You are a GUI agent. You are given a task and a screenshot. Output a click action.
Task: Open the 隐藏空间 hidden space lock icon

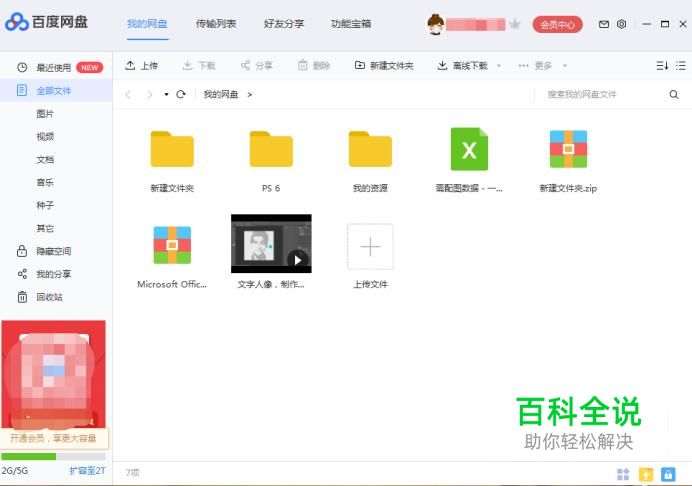point(22,251)
